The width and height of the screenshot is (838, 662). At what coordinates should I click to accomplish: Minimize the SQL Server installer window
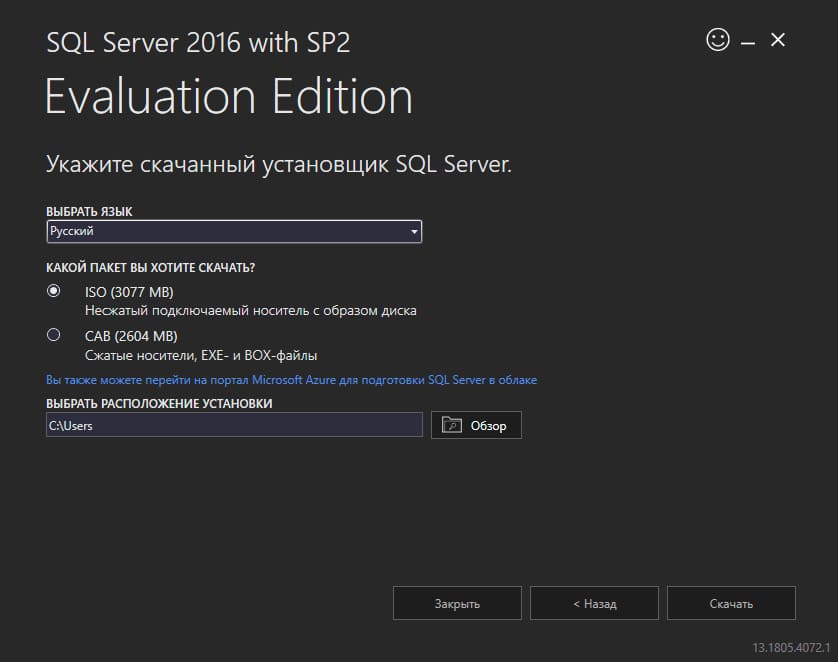(748, 42)
